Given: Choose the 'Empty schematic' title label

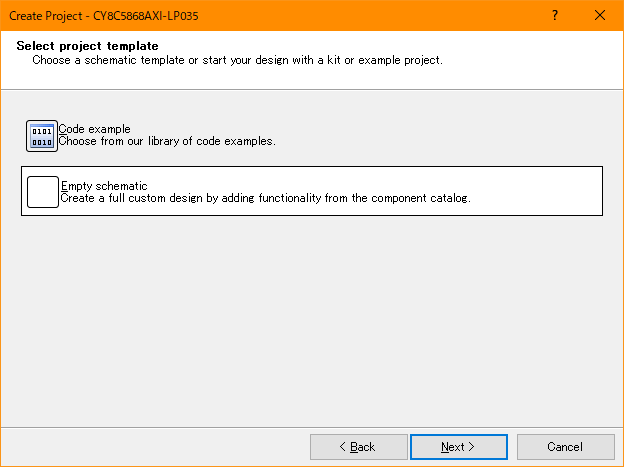Looking at the screenshot, I should click(x=104, y=186).
